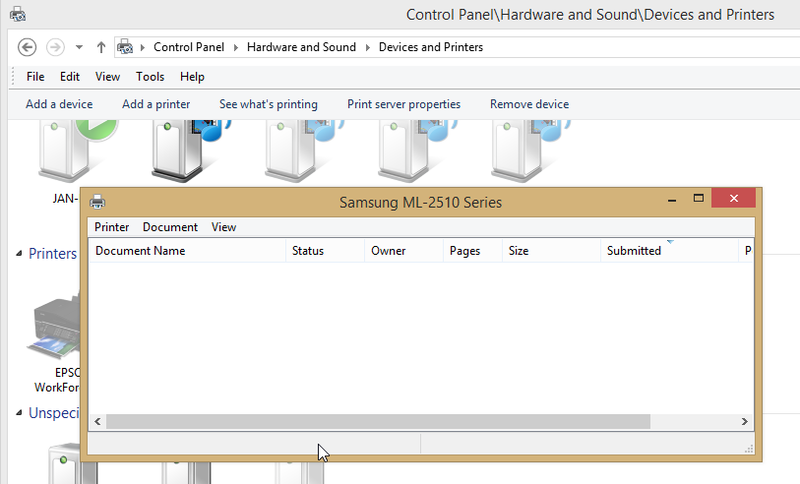800x484 pixels.
Task: Click the right scroll arrow in print queue
Action: (744, 422)
